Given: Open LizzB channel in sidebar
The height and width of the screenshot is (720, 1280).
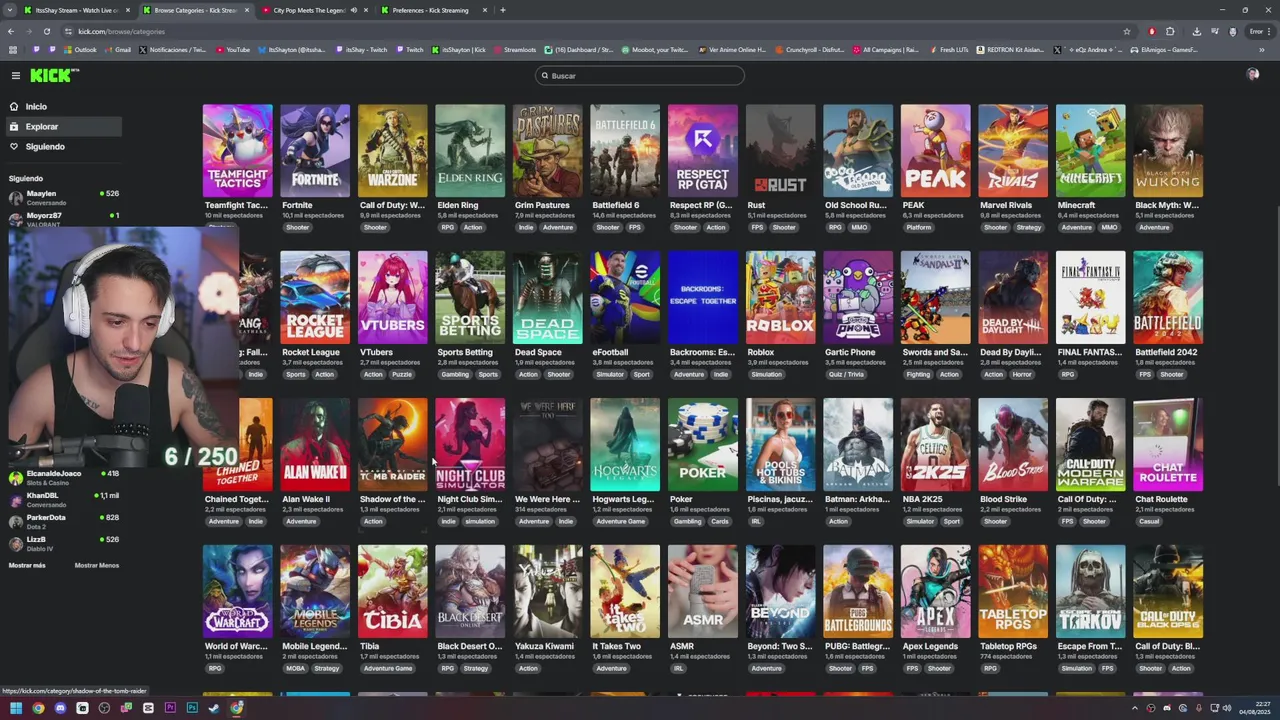Looking at the screenshot, I should [x=65, y=543].
